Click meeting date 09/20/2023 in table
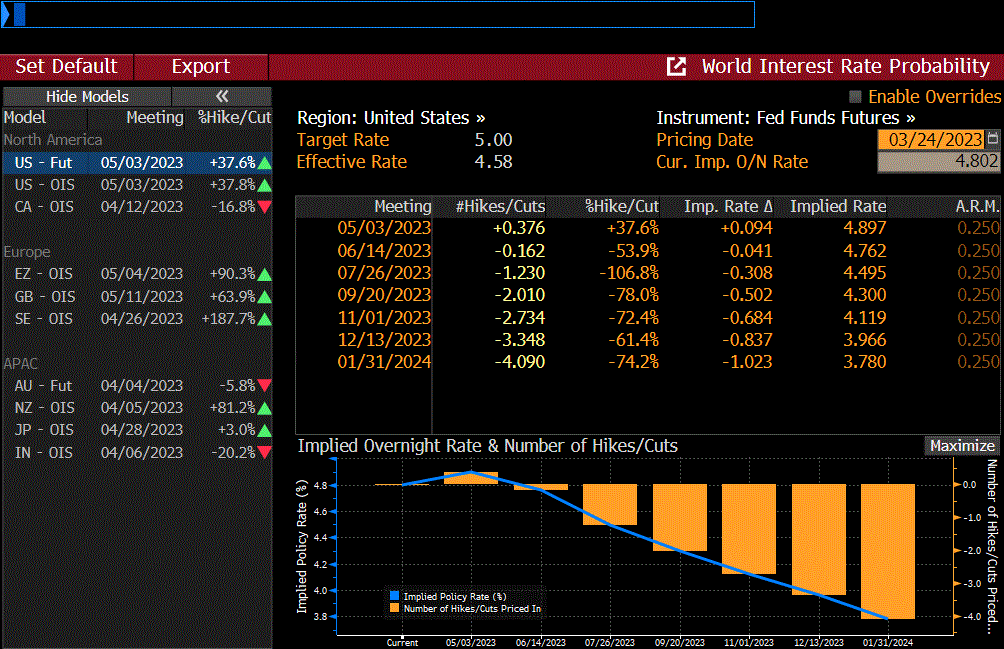The height and width of the screenshot is (649, 1004). tap(384, 295)
